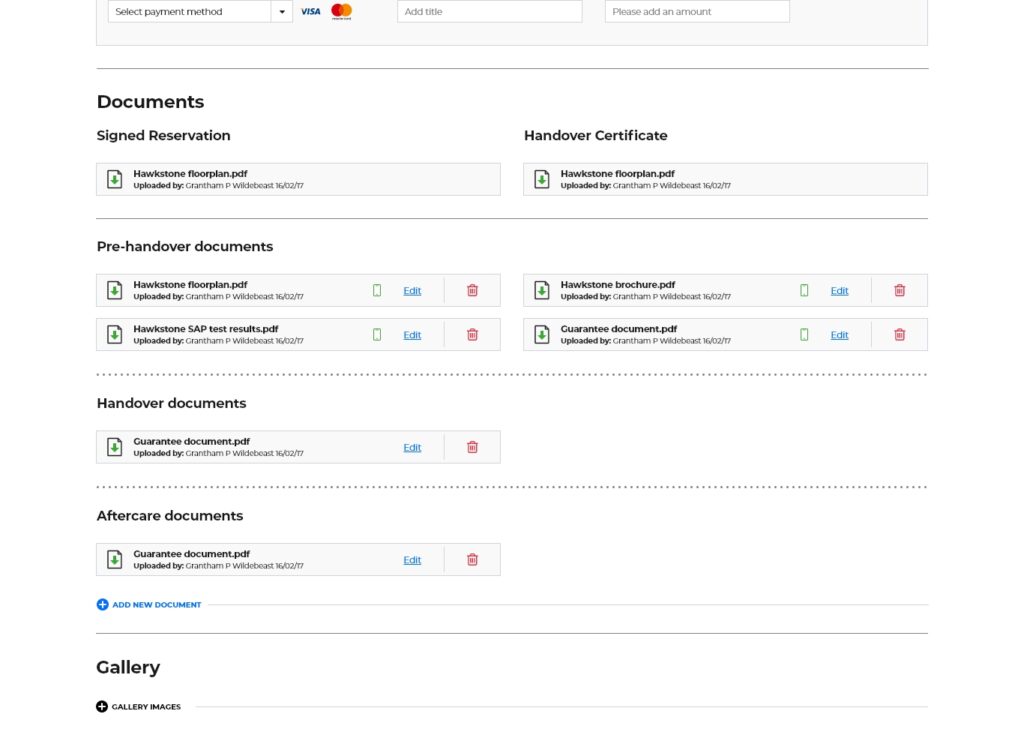The image size is (1024, 729).
Task: Focus the Please add an amount field
Action: (x=696, y=12)
